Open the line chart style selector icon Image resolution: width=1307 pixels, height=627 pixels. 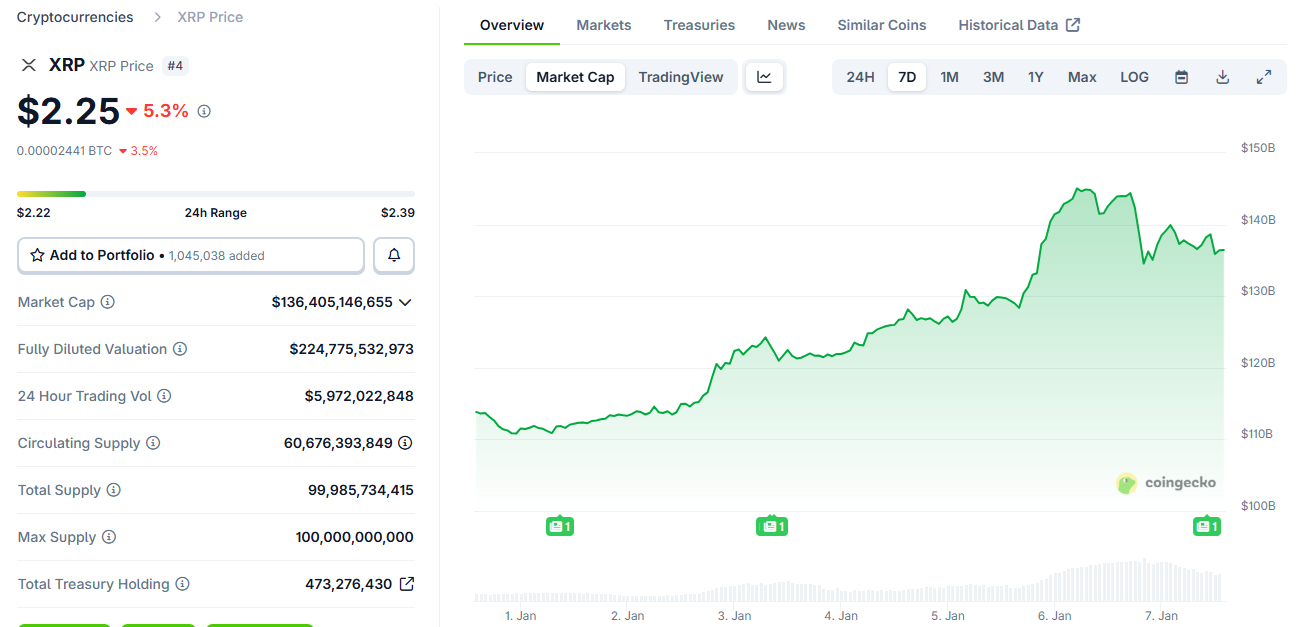(765, 76)
